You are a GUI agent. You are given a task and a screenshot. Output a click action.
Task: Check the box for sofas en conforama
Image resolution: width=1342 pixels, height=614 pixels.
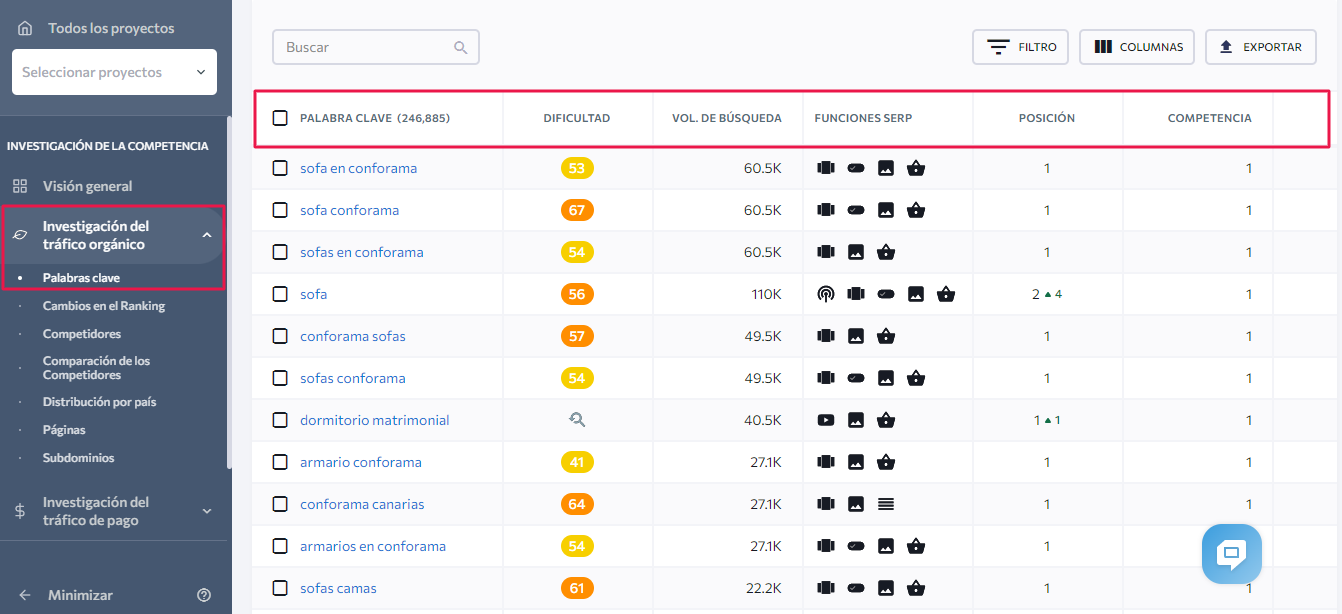click(280, 252)
